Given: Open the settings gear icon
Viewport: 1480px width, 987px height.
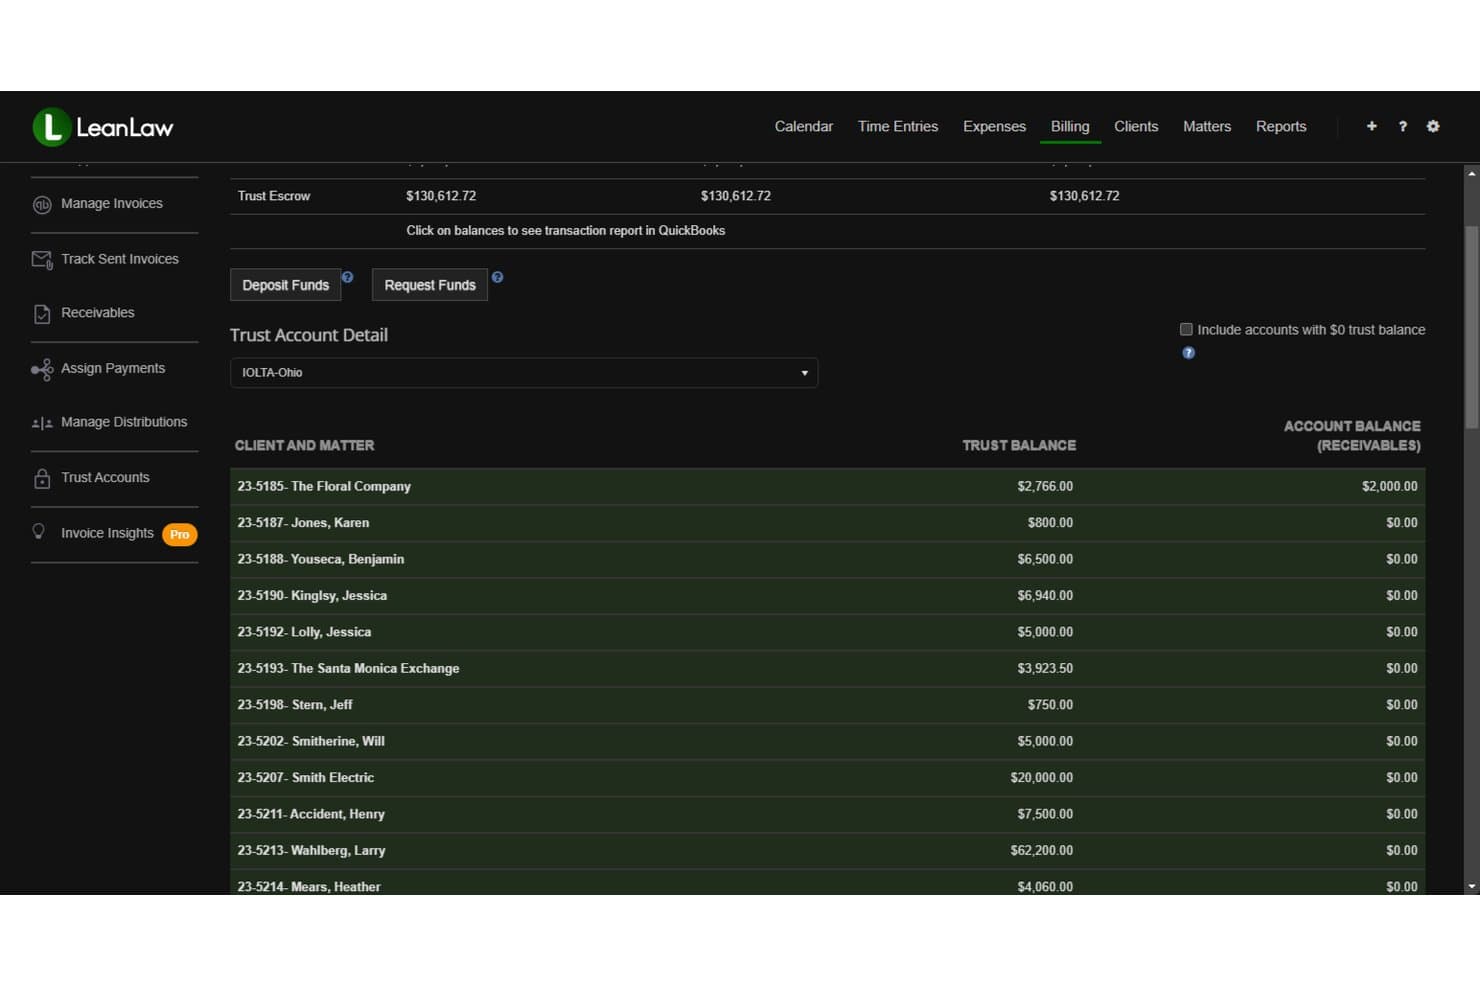Looking at the screenshot, I should (1433, 126).
